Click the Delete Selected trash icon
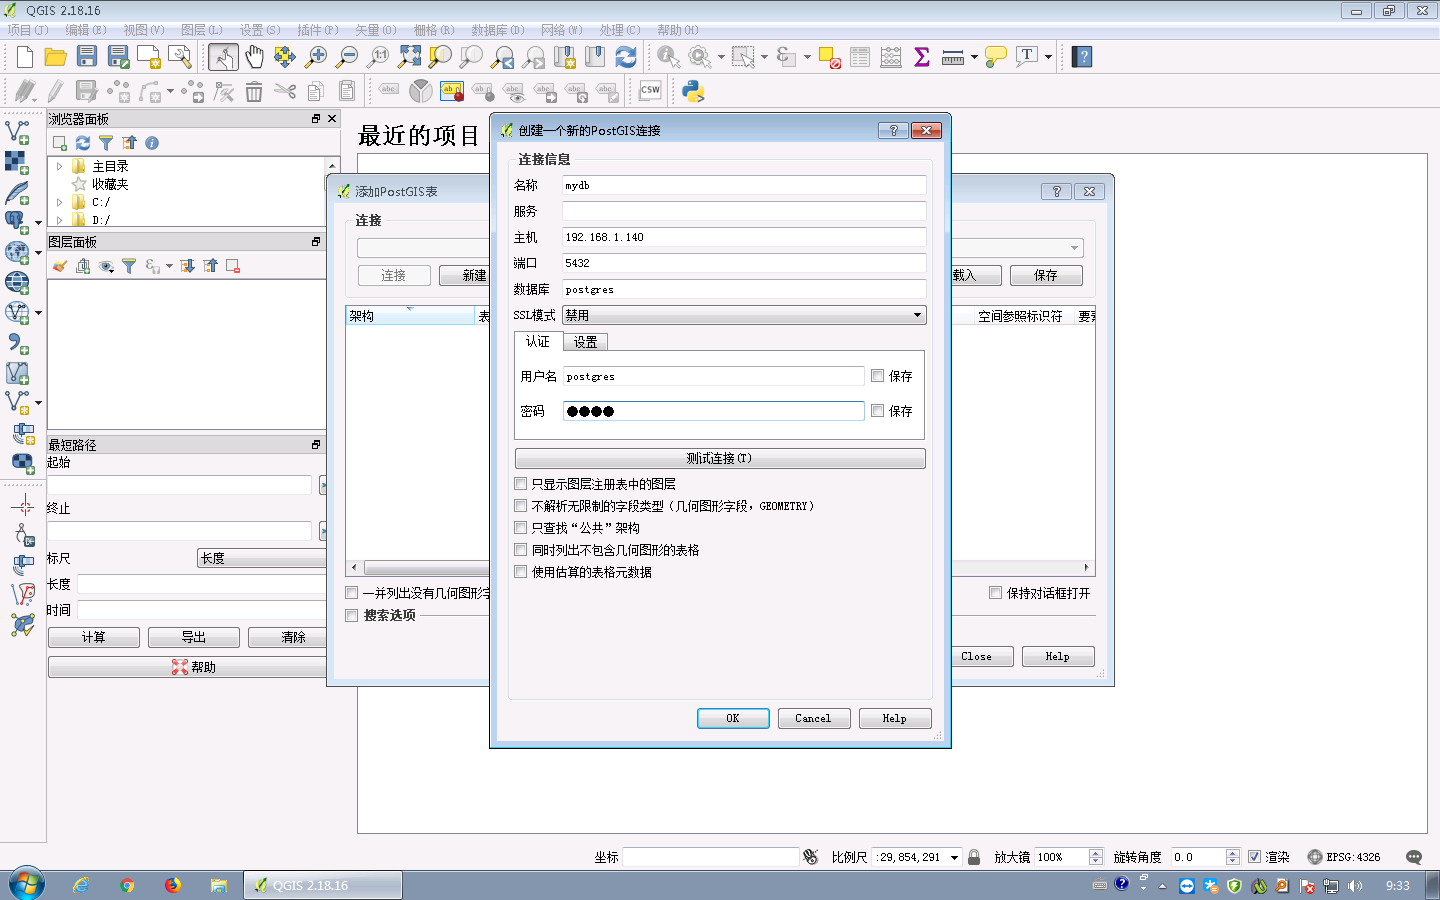The width and height of the screenshot is (1440, 900). 254,92
